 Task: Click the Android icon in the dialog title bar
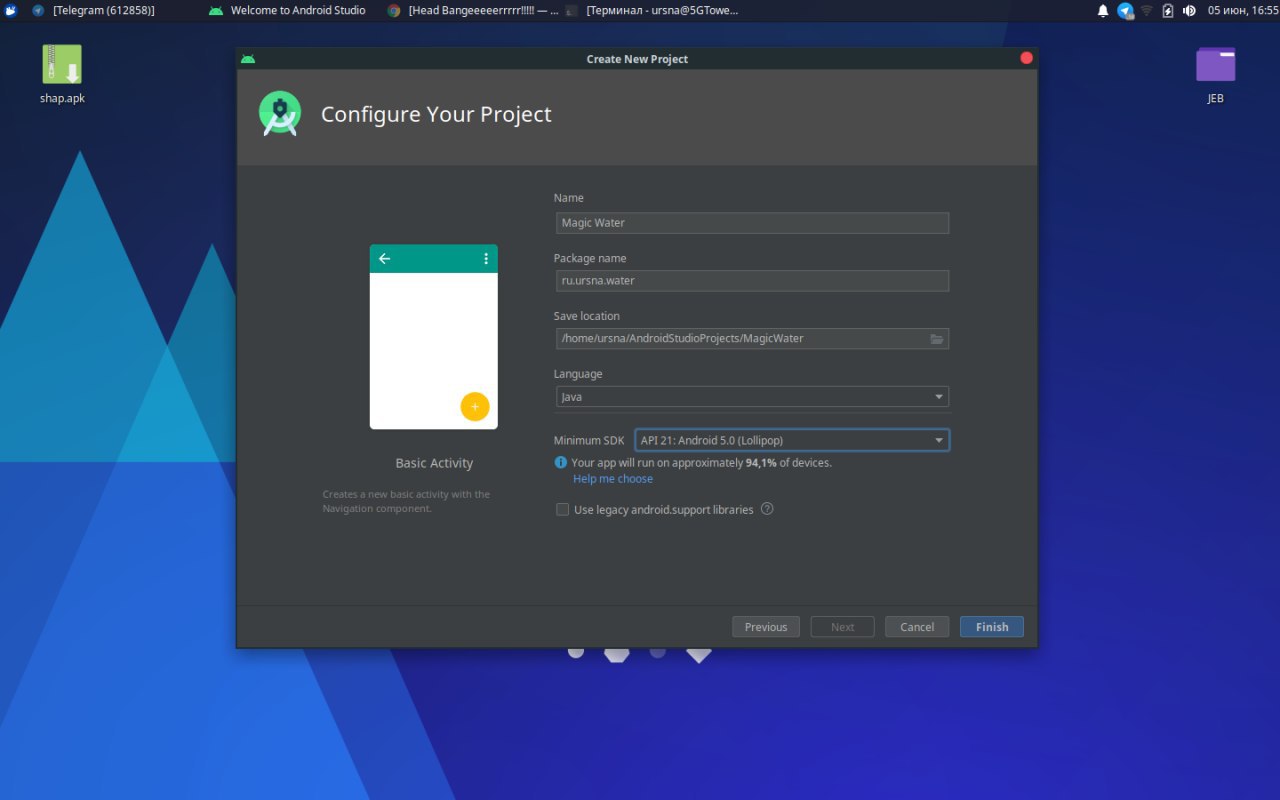point(248,59)
